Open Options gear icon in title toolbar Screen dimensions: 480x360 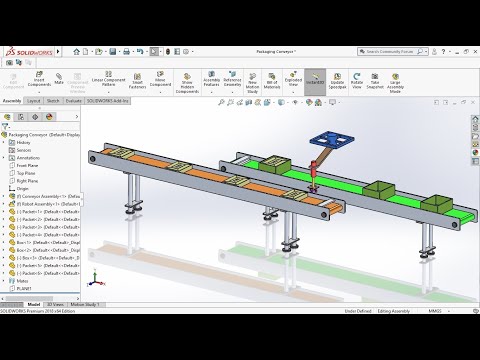click(186, 52)
